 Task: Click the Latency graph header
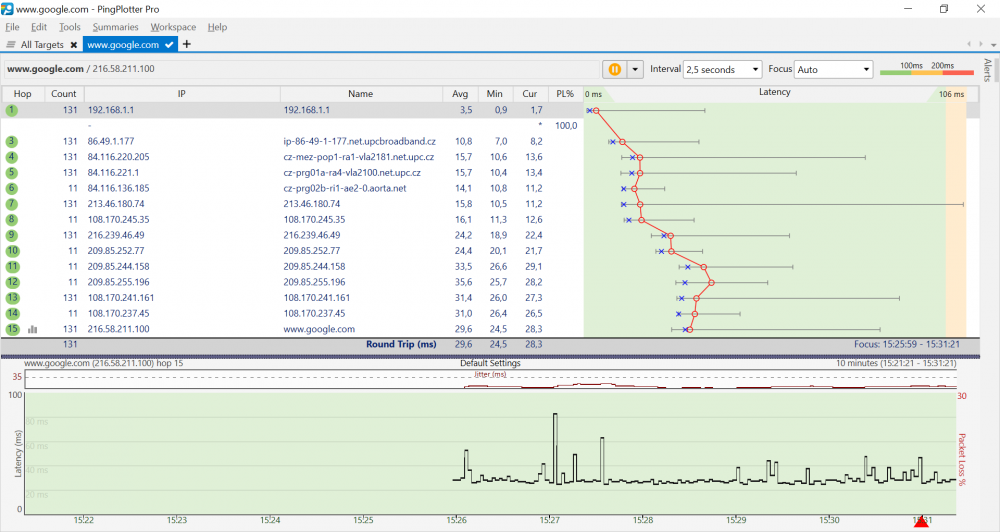774,92
